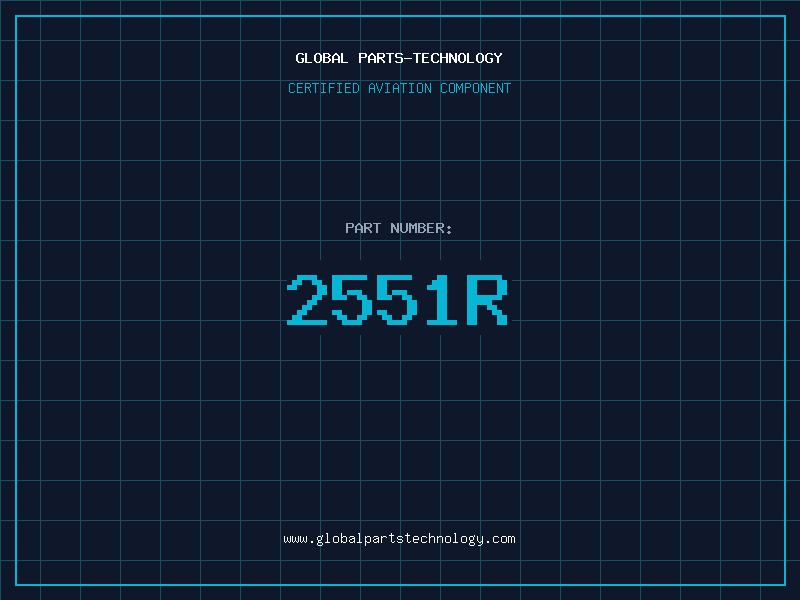Image resolution: width=800 pixels, height=600 pixels.
Task: Select the part number 2551R
Action: [x=397, y=300]
